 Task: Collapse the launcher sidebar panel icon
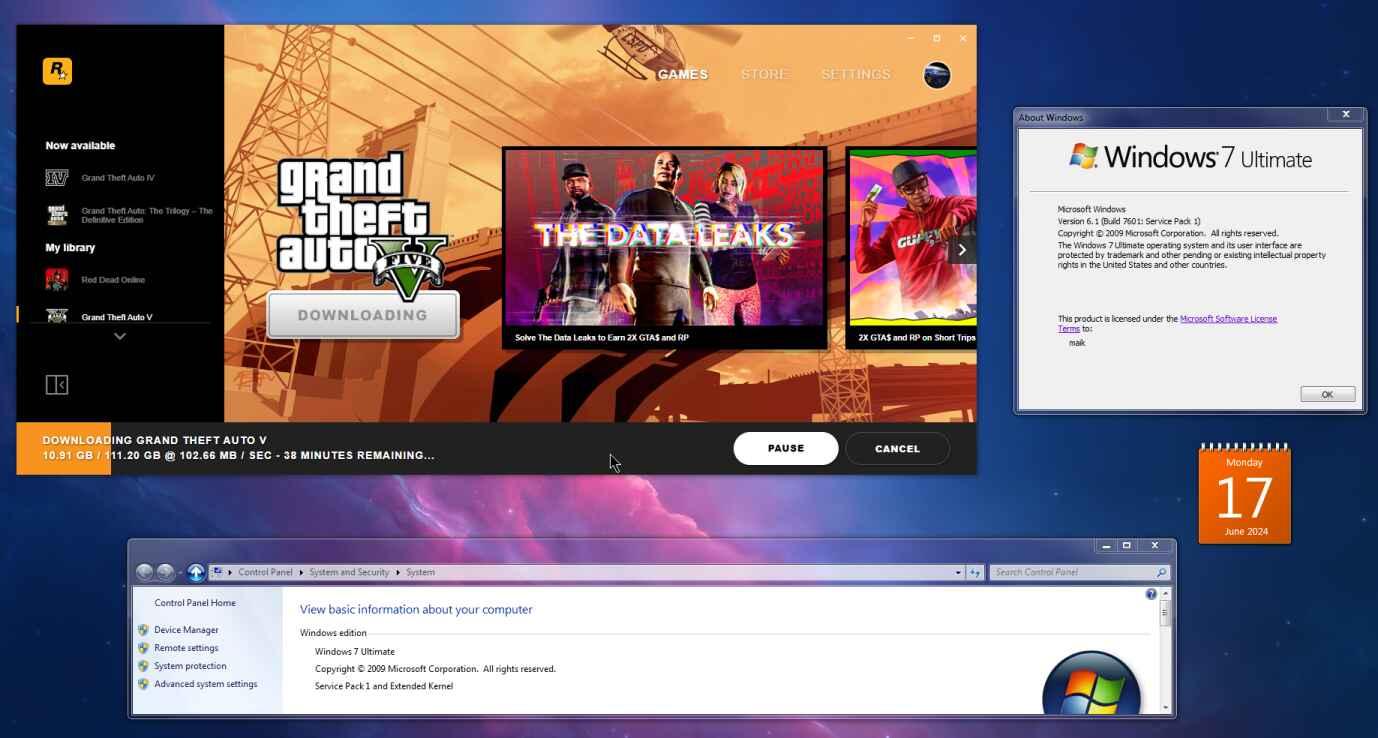click(57, 385)
